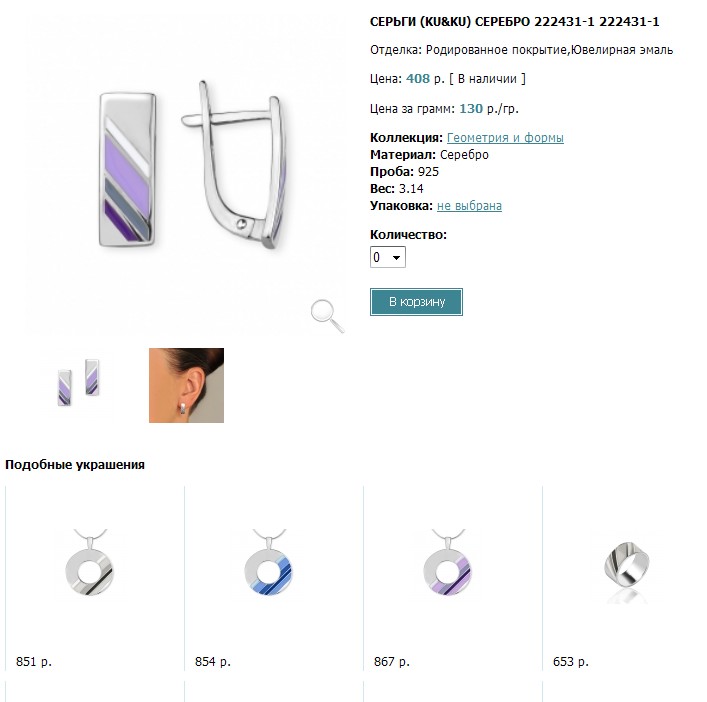Open the Геометрия и формы collection link
The width and height of the screenshot is (707, 702).
[x=505, y=138]
